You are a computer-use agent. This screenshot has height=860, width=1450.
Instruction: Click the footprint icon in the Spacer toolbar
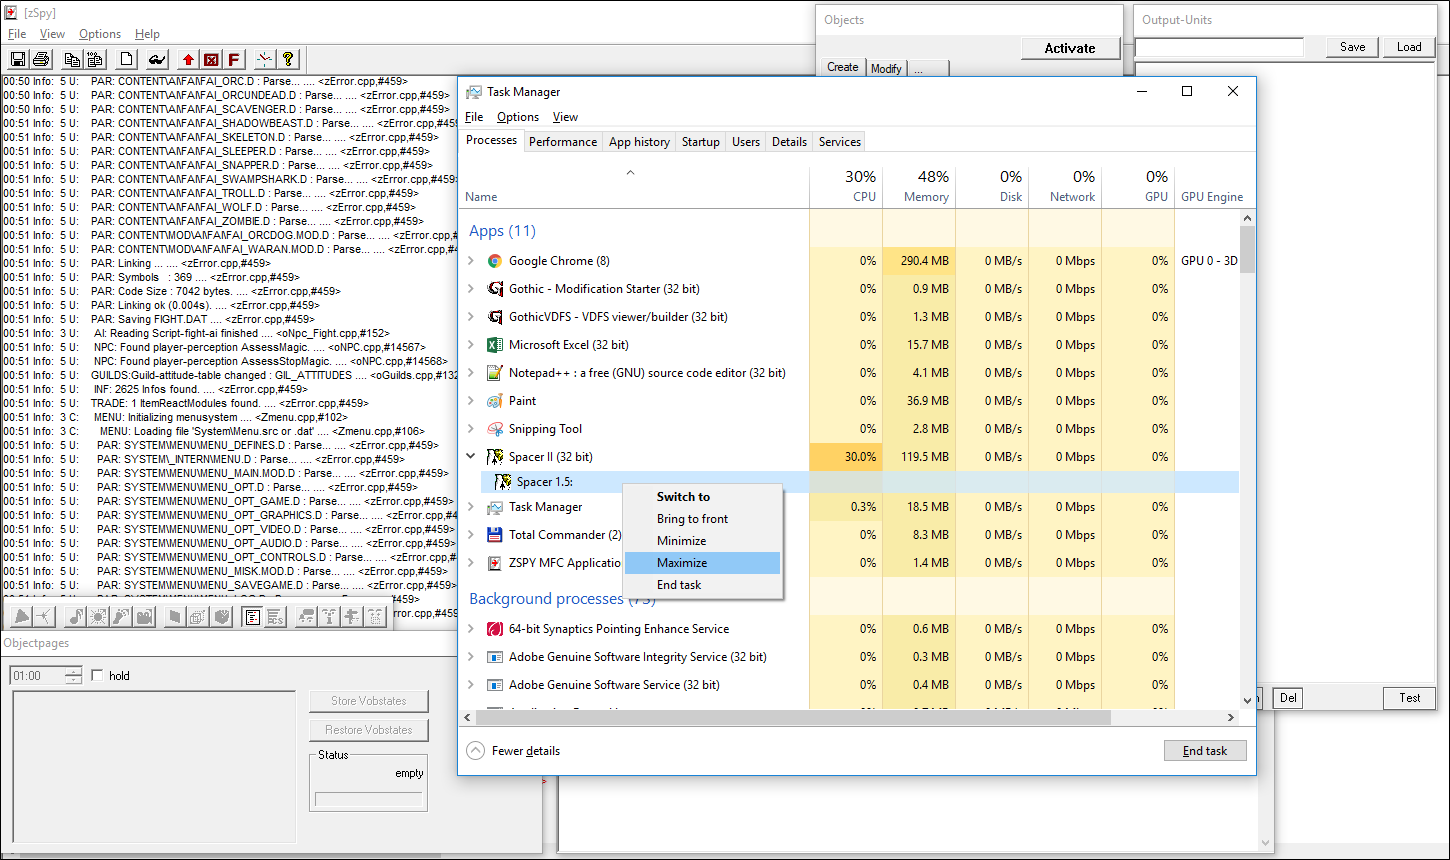pos(121,617)
